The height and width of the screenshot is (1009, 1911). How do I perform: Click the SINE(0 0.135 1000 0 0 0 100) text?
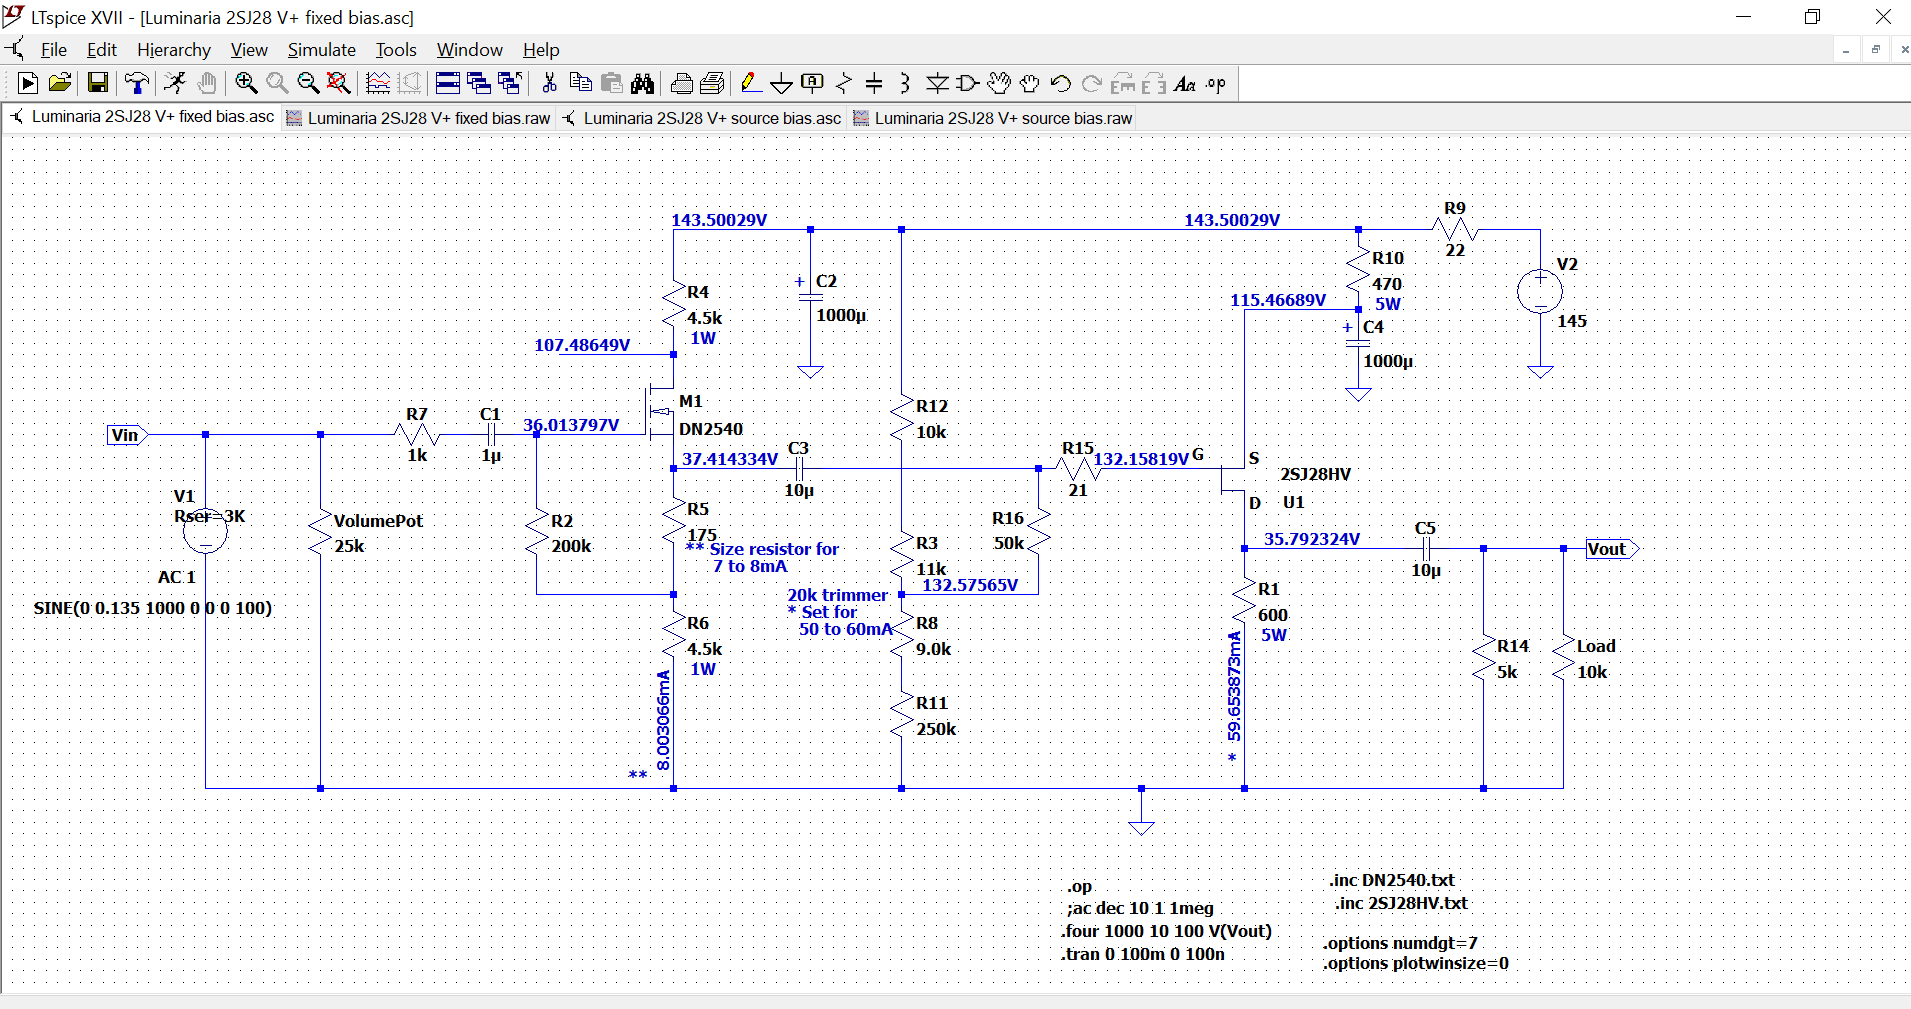153,608
